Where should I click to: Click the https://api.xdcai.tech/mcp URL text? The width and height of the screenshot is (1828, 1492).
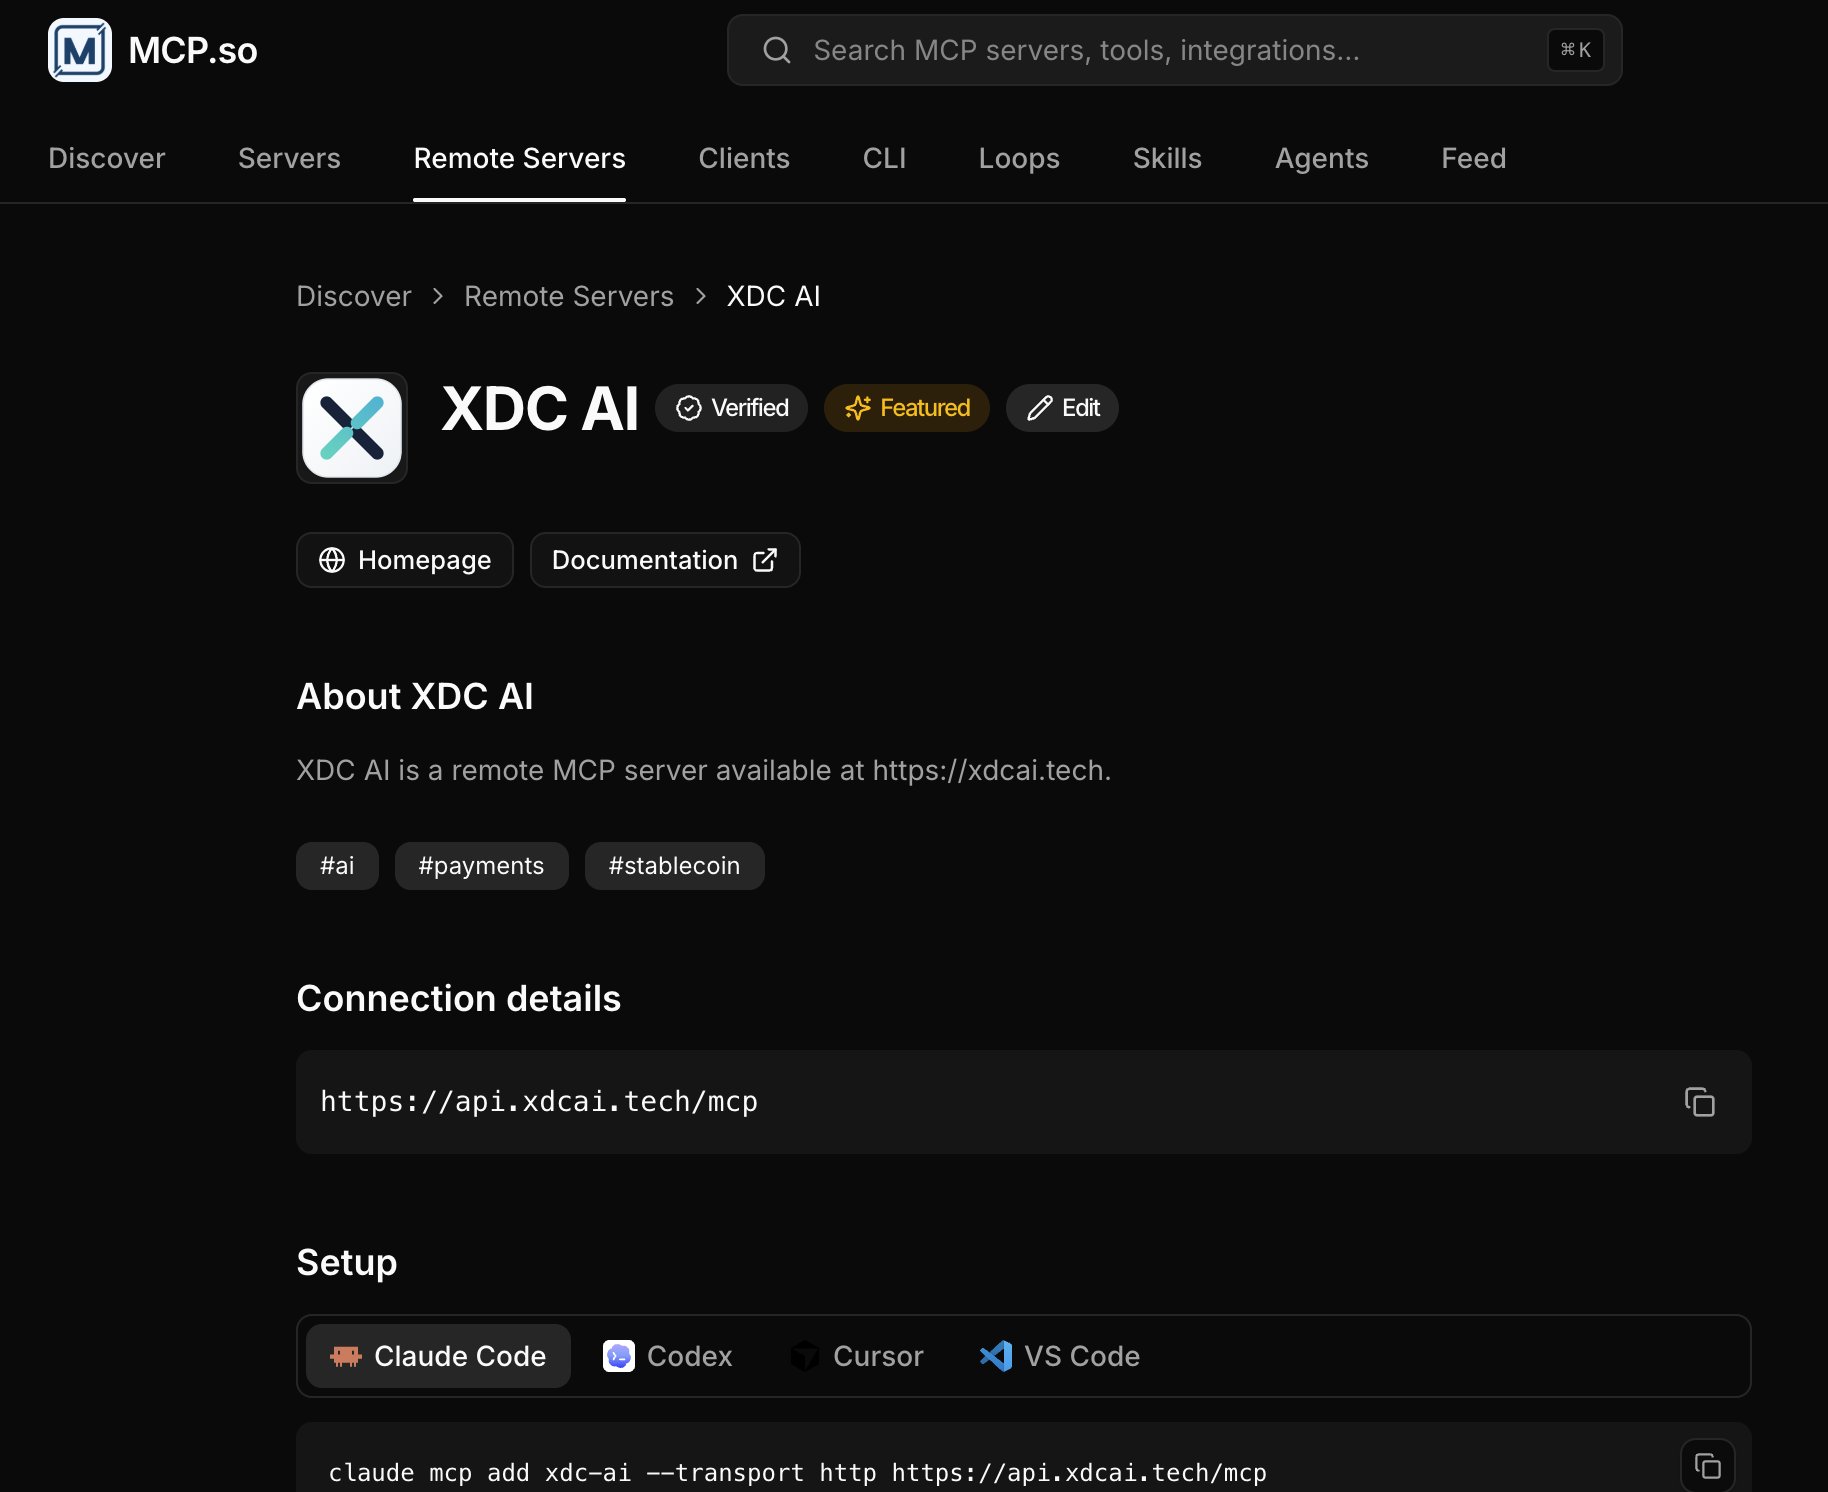539,1102
